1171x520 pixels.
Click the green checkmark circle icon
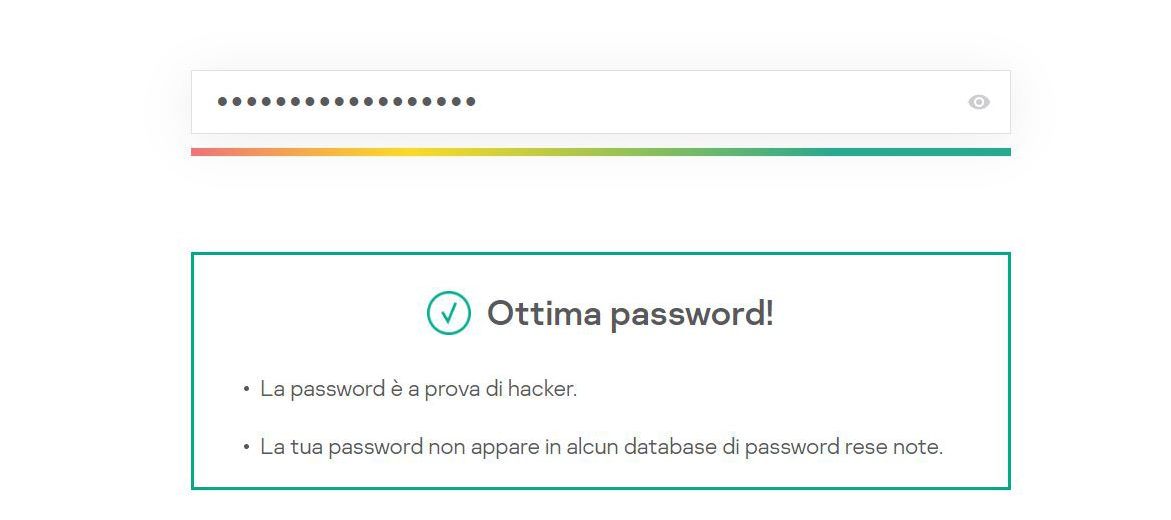pos(449,313)
